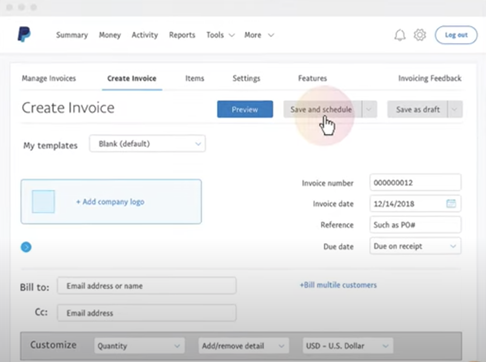Expand Save and schedule arrow options

click(x=369, y=109)
